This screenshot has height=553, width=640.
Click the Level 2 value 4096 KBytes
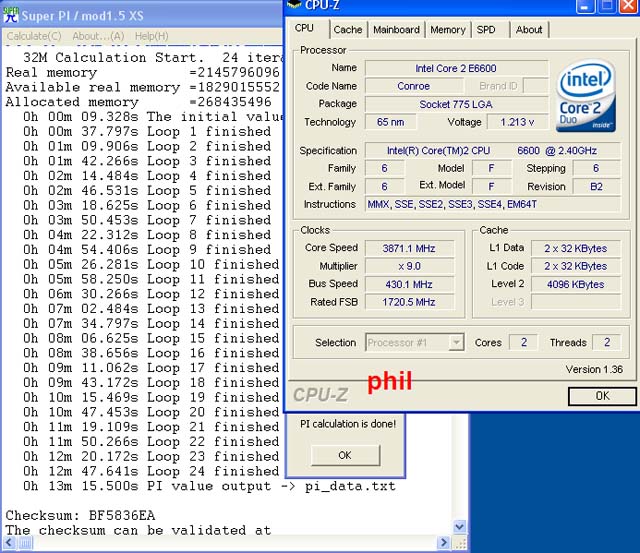point(576,284)
